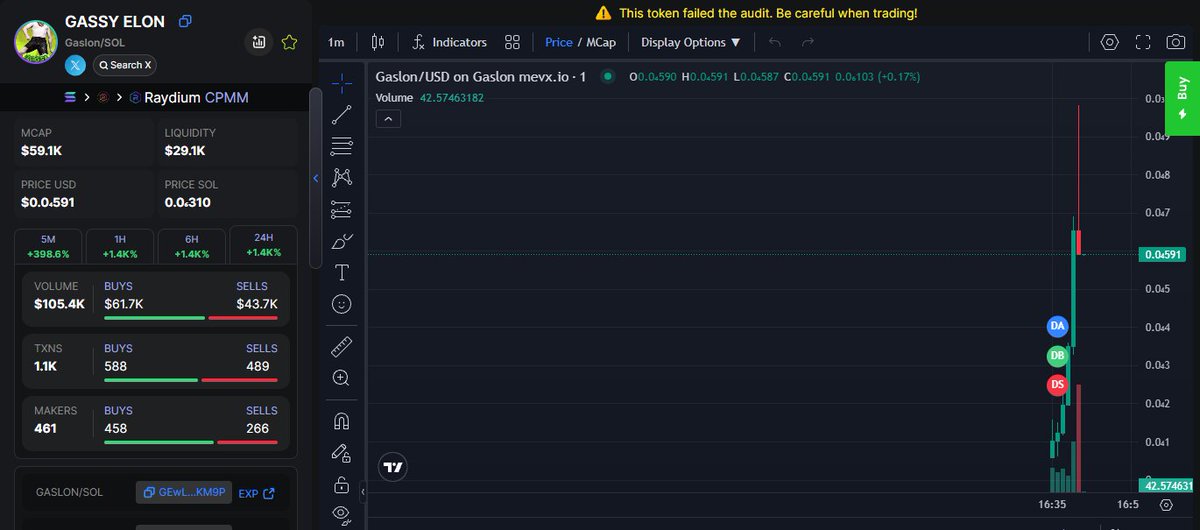Take a chart snapshot with camera
The image size is (1200, 530).
pyautogui.click(x=1177, y=42)
